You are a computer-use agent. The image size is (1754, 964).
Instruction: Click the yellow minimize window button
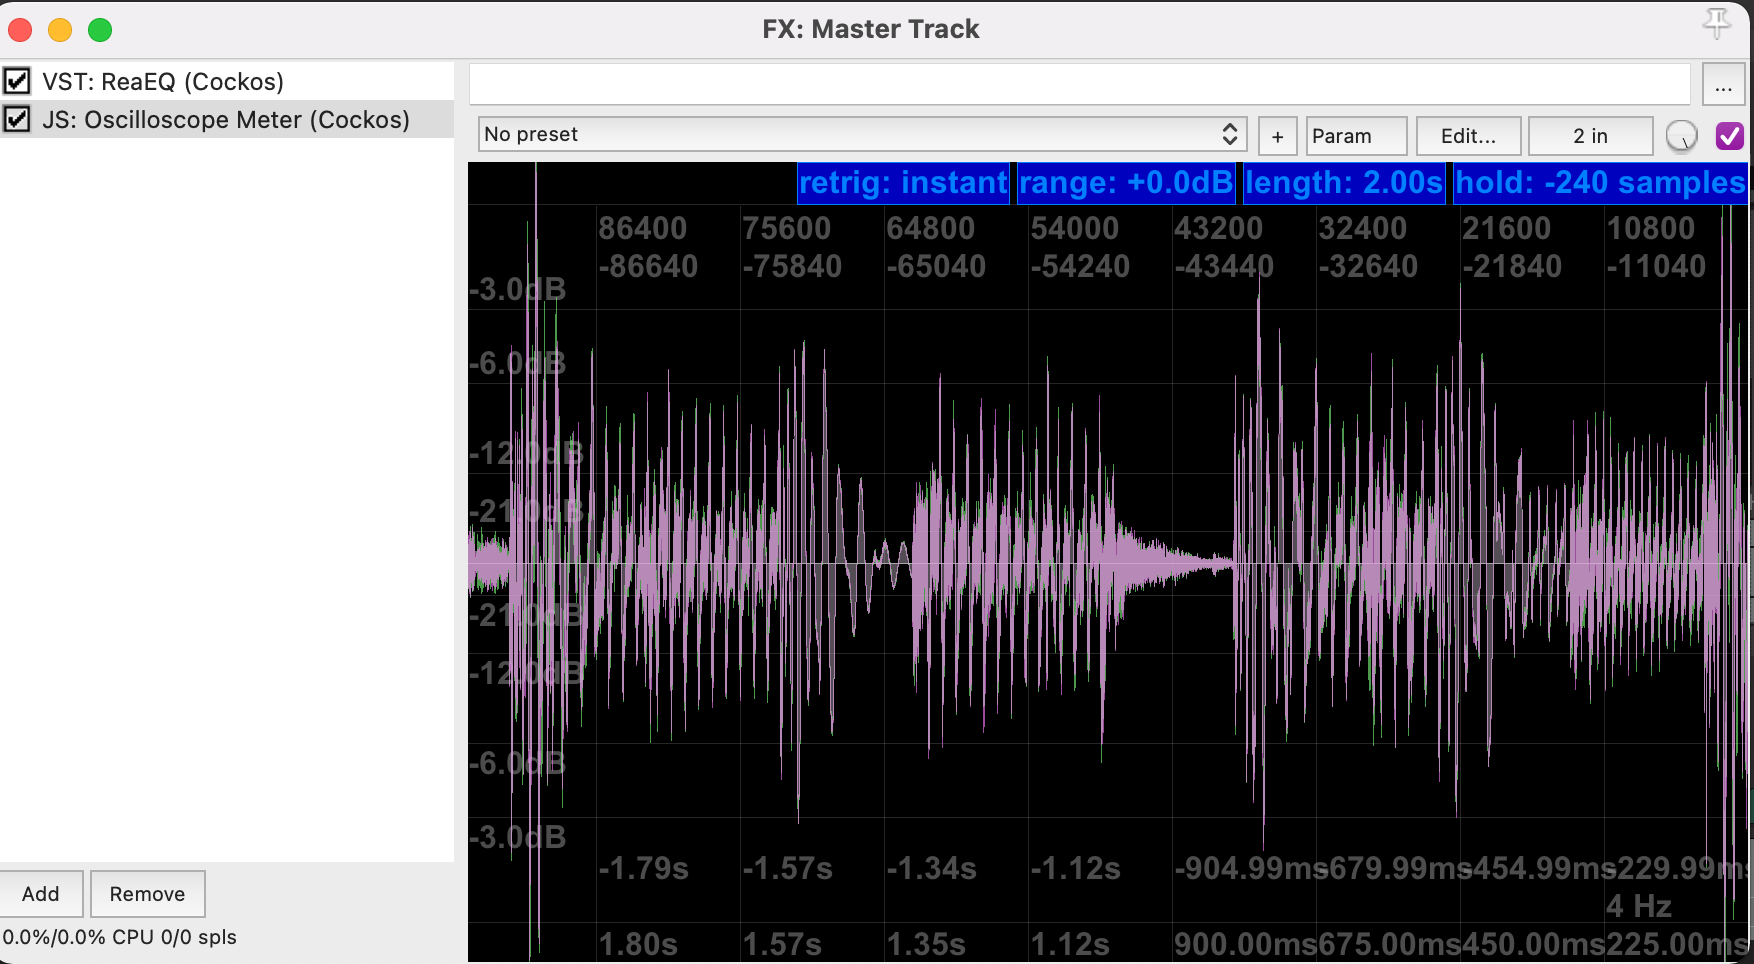[60, 30]
